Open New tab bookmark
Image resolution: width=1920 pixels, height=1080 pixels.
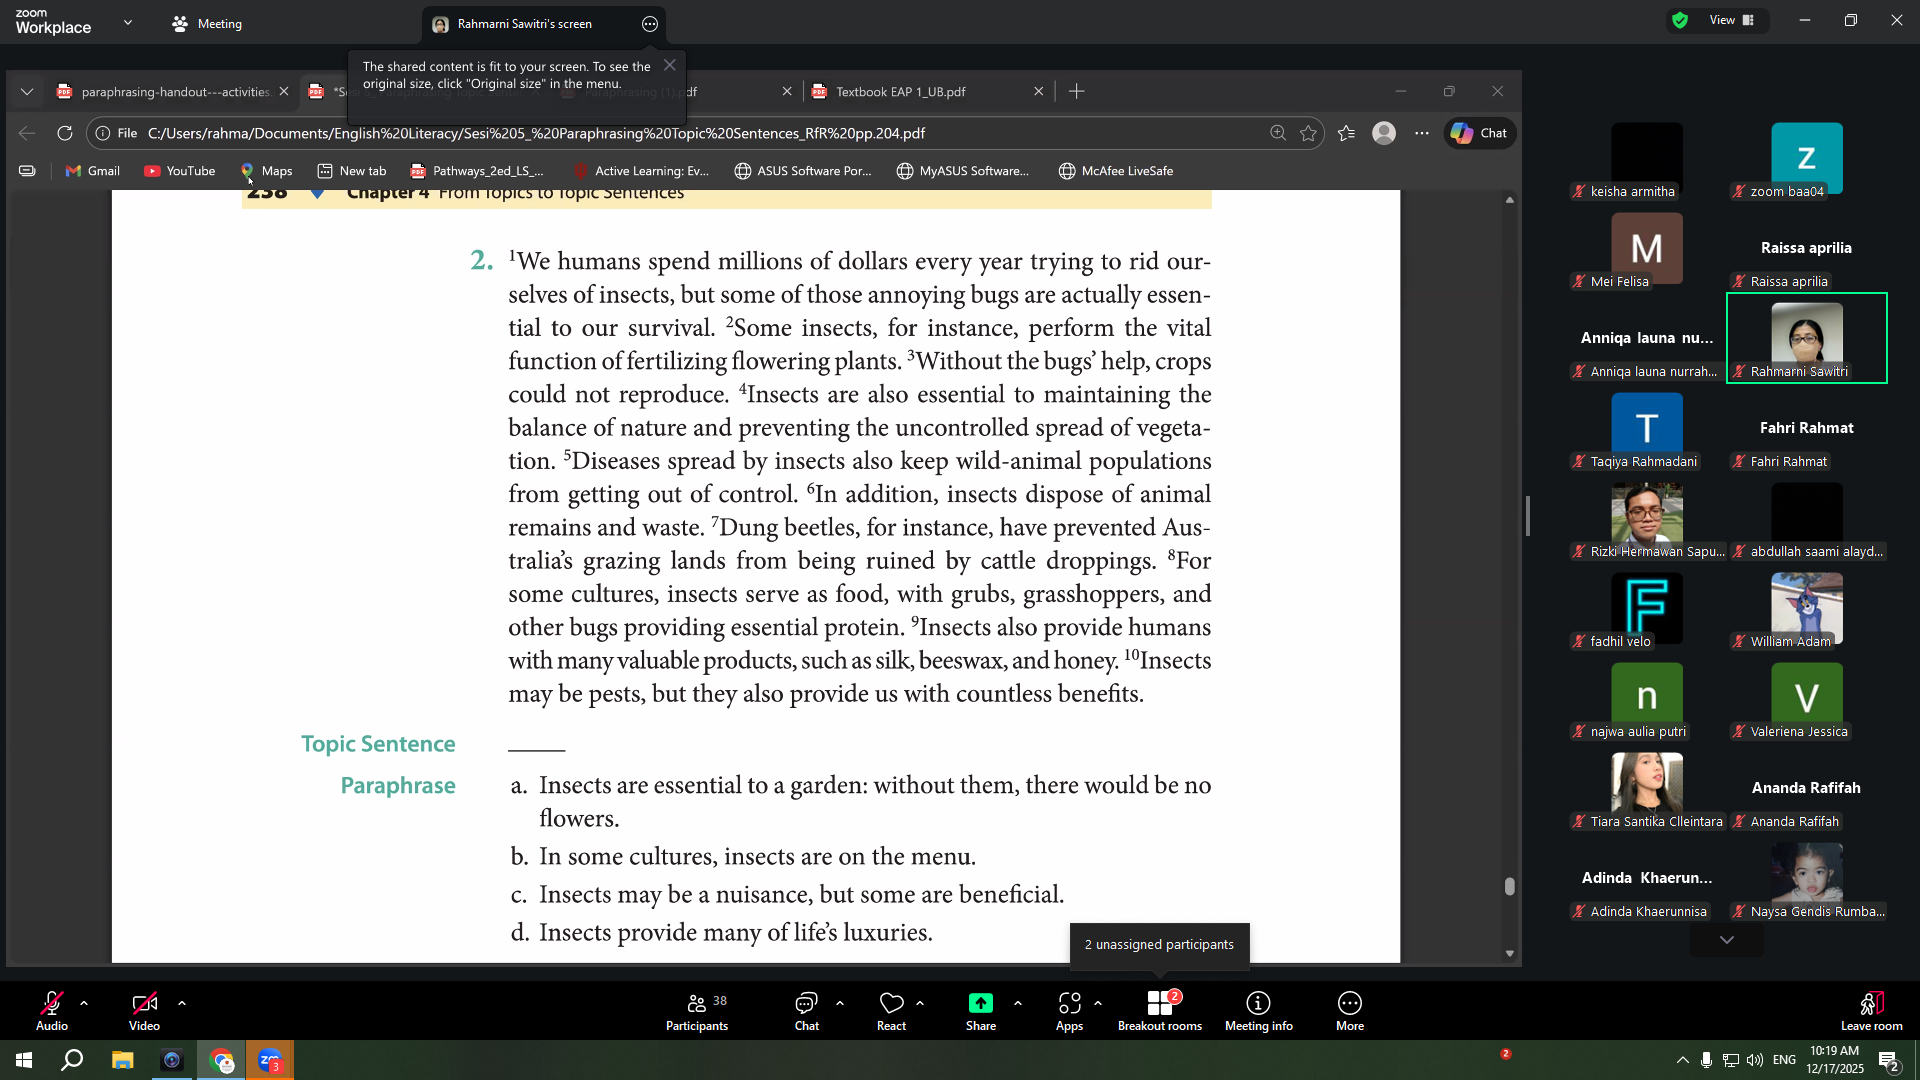pyautogui.click(x=352, y=171)
